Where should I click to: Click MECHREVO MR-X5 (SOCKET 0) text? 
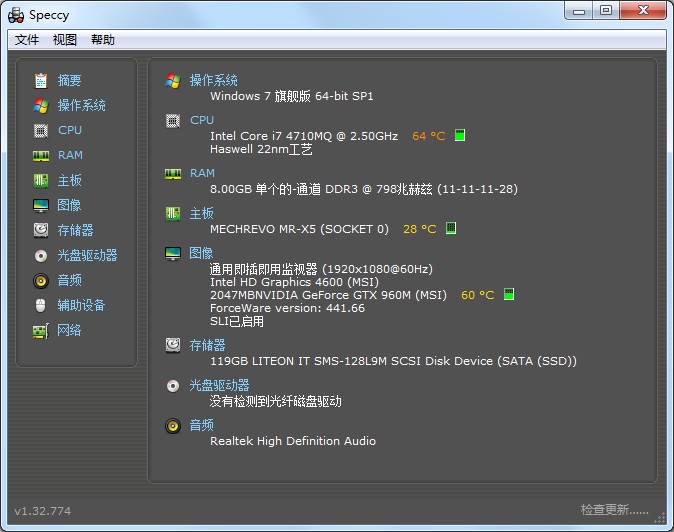coord(299,229)
